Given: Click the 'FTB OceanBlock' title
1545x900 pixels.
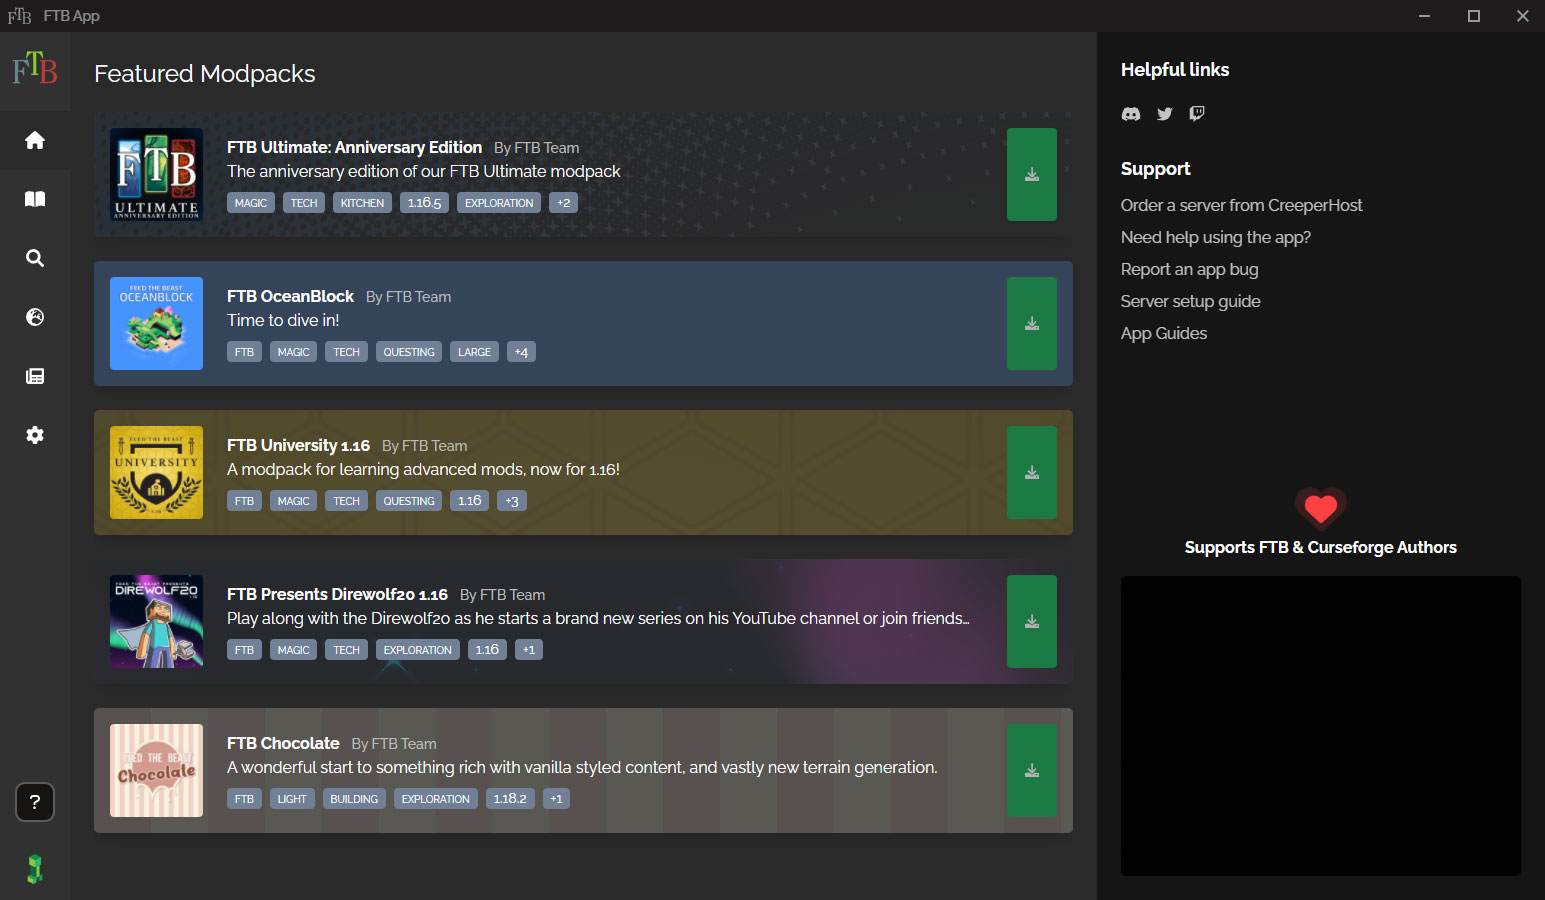Looking at the screenshot, I should pyautogui.click(x=290, y=296).
